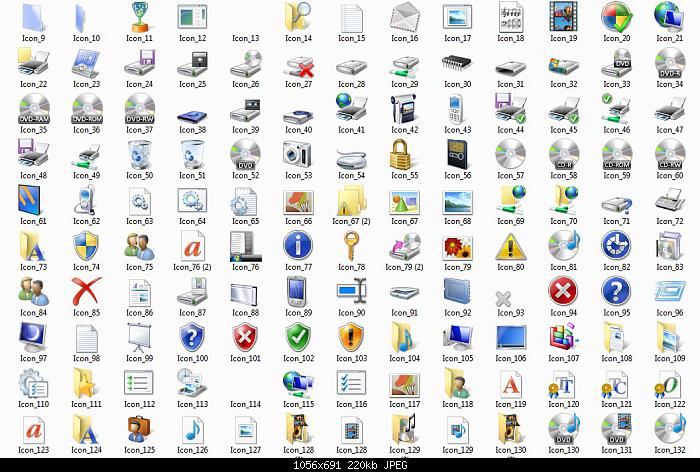Click the DVD-RW disc icon Icon_37

(140, 109)
